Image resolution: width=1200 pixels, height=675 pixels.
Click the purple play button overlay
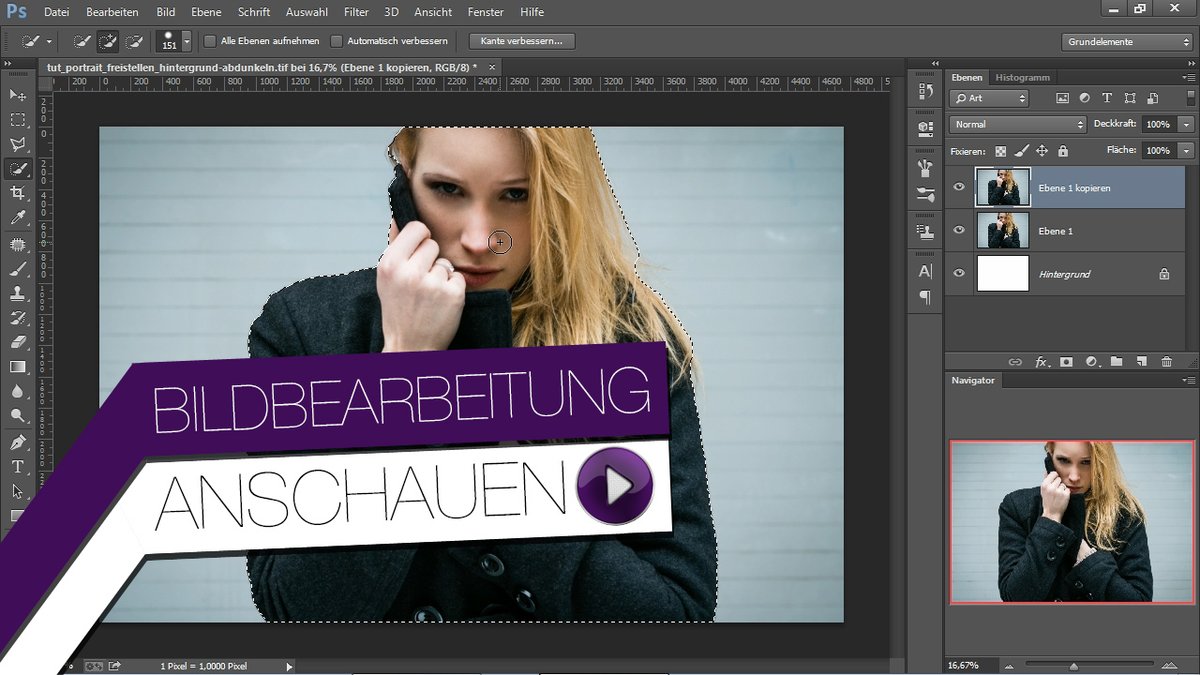point(615,486)
